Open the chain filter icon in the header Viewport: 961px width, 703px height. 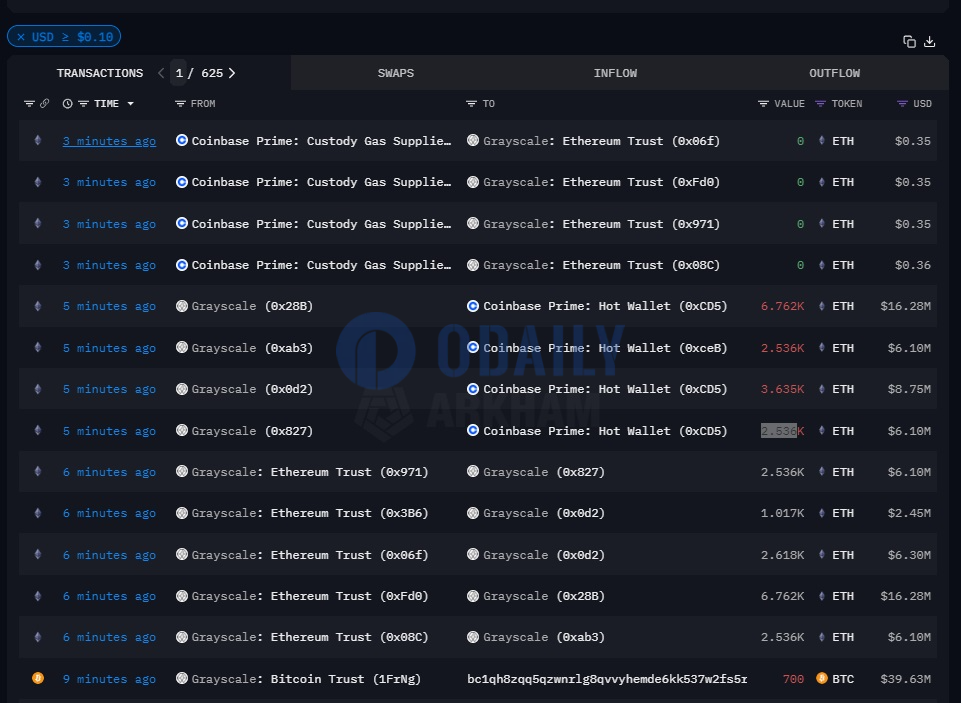tap(29, 104)
